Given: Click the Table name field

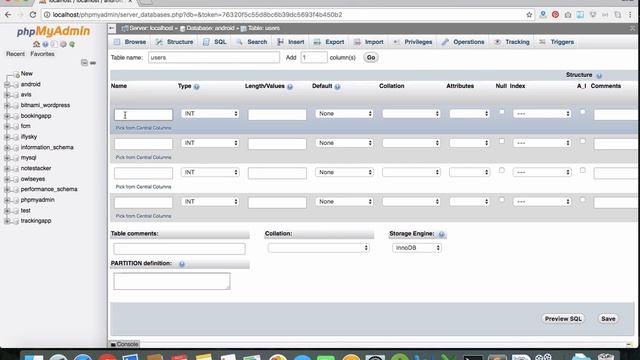Looking at the screenshot, I should tap(214, 58).
